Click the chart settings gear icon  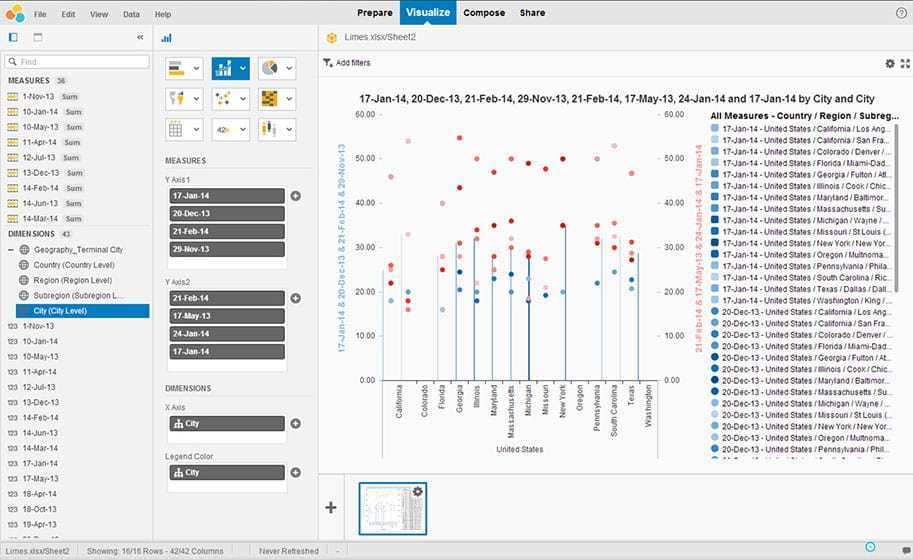(890, 63)
